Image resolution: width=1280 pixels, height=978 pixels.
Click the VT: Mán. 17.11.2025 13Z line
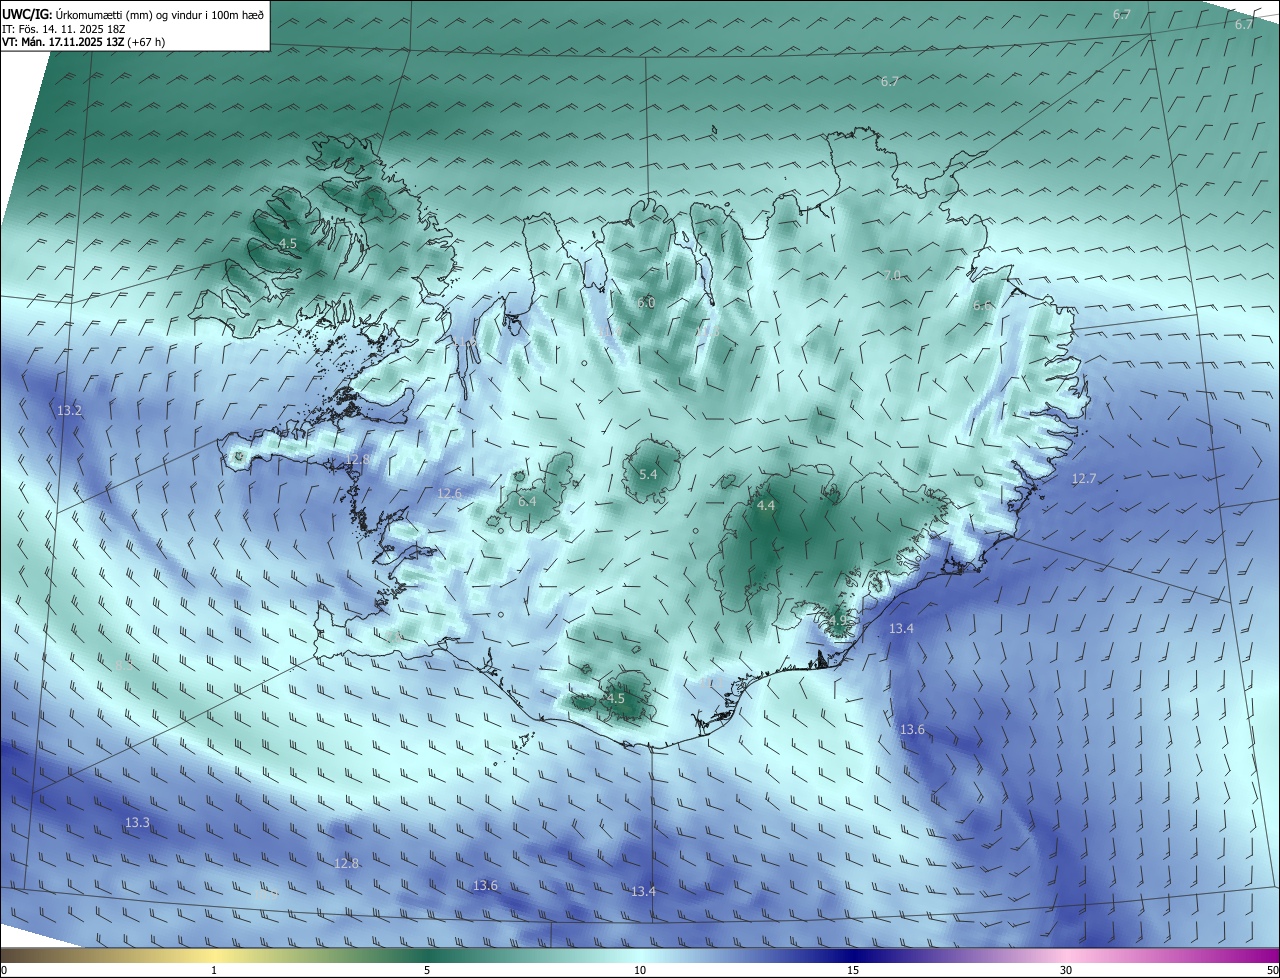83,42
